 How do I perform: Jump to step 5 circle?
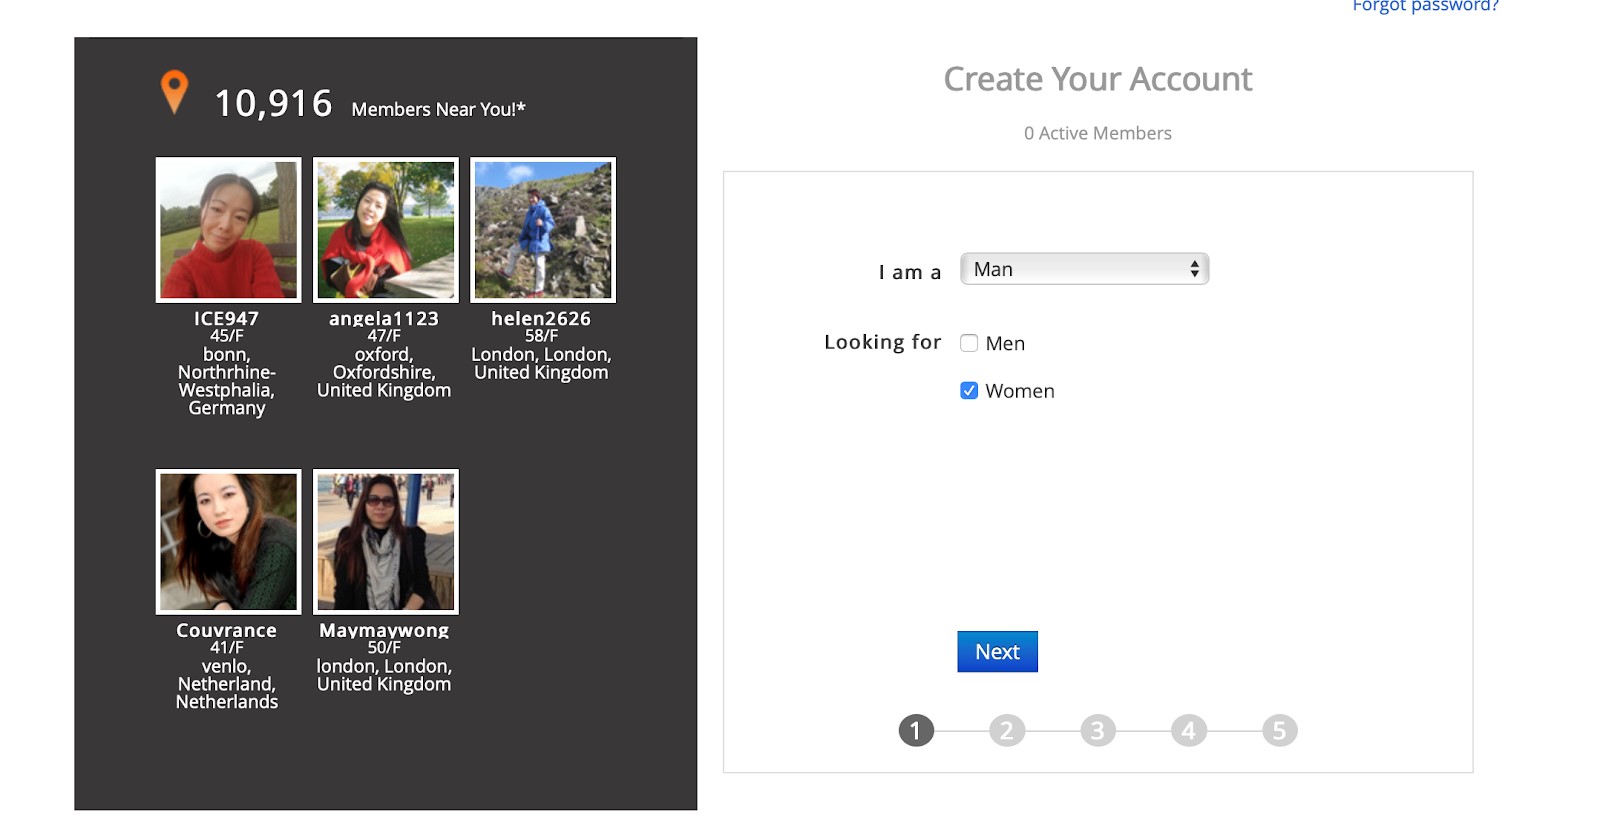[x=1279, y=731]
